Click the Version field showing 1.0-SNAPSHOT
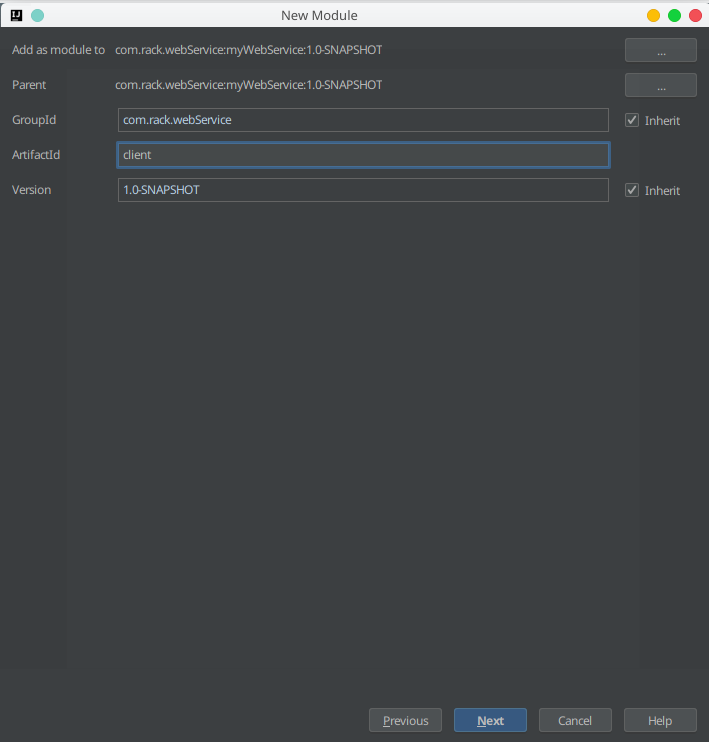 (x=362, y=190)
